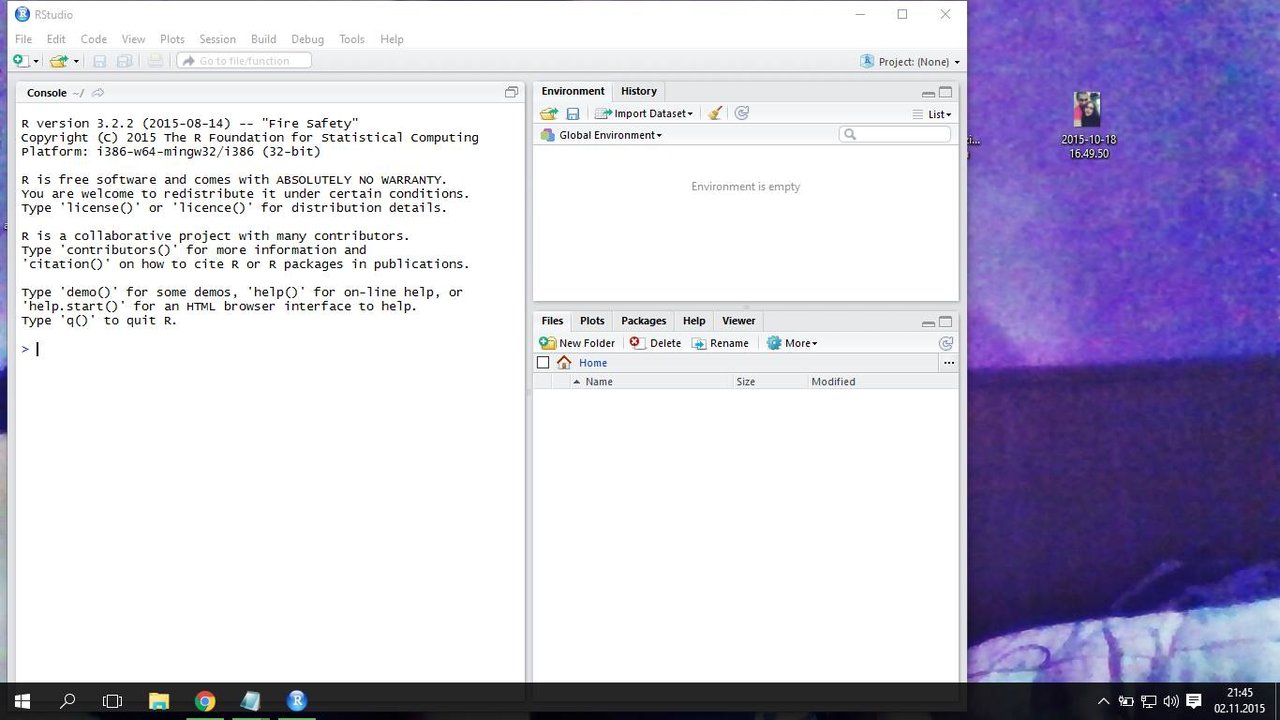
Task: Open the View menu
Action: point(134,39)
